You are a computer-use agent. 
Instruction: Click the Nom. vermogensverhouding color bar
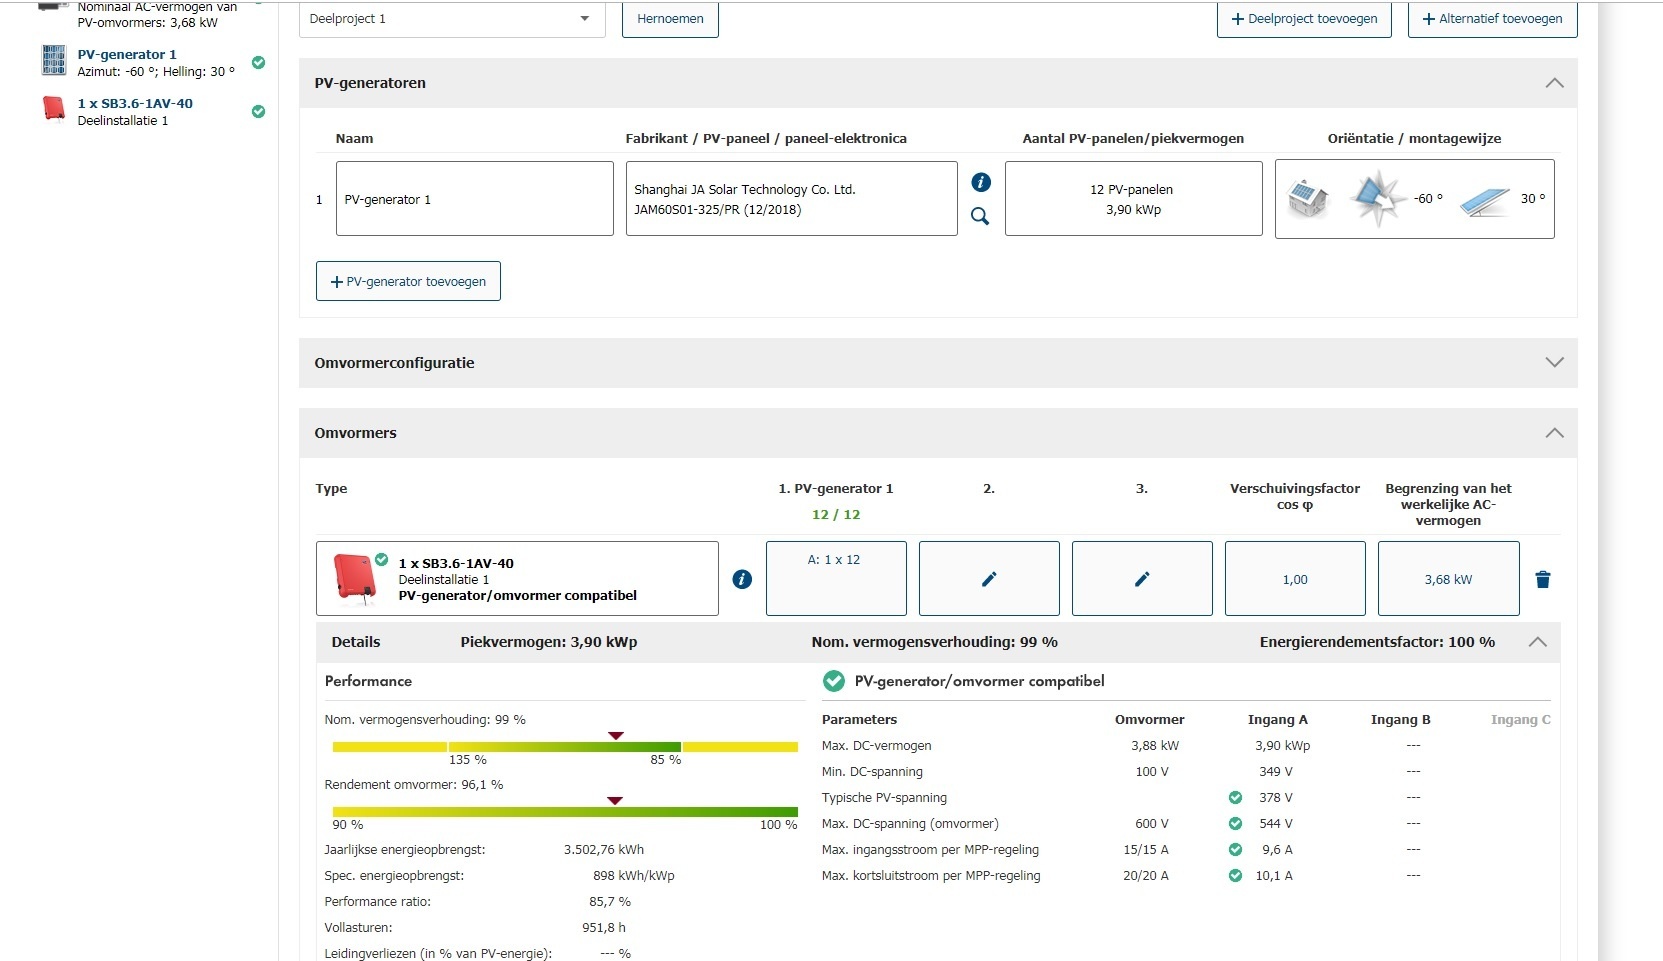(565, 747)
